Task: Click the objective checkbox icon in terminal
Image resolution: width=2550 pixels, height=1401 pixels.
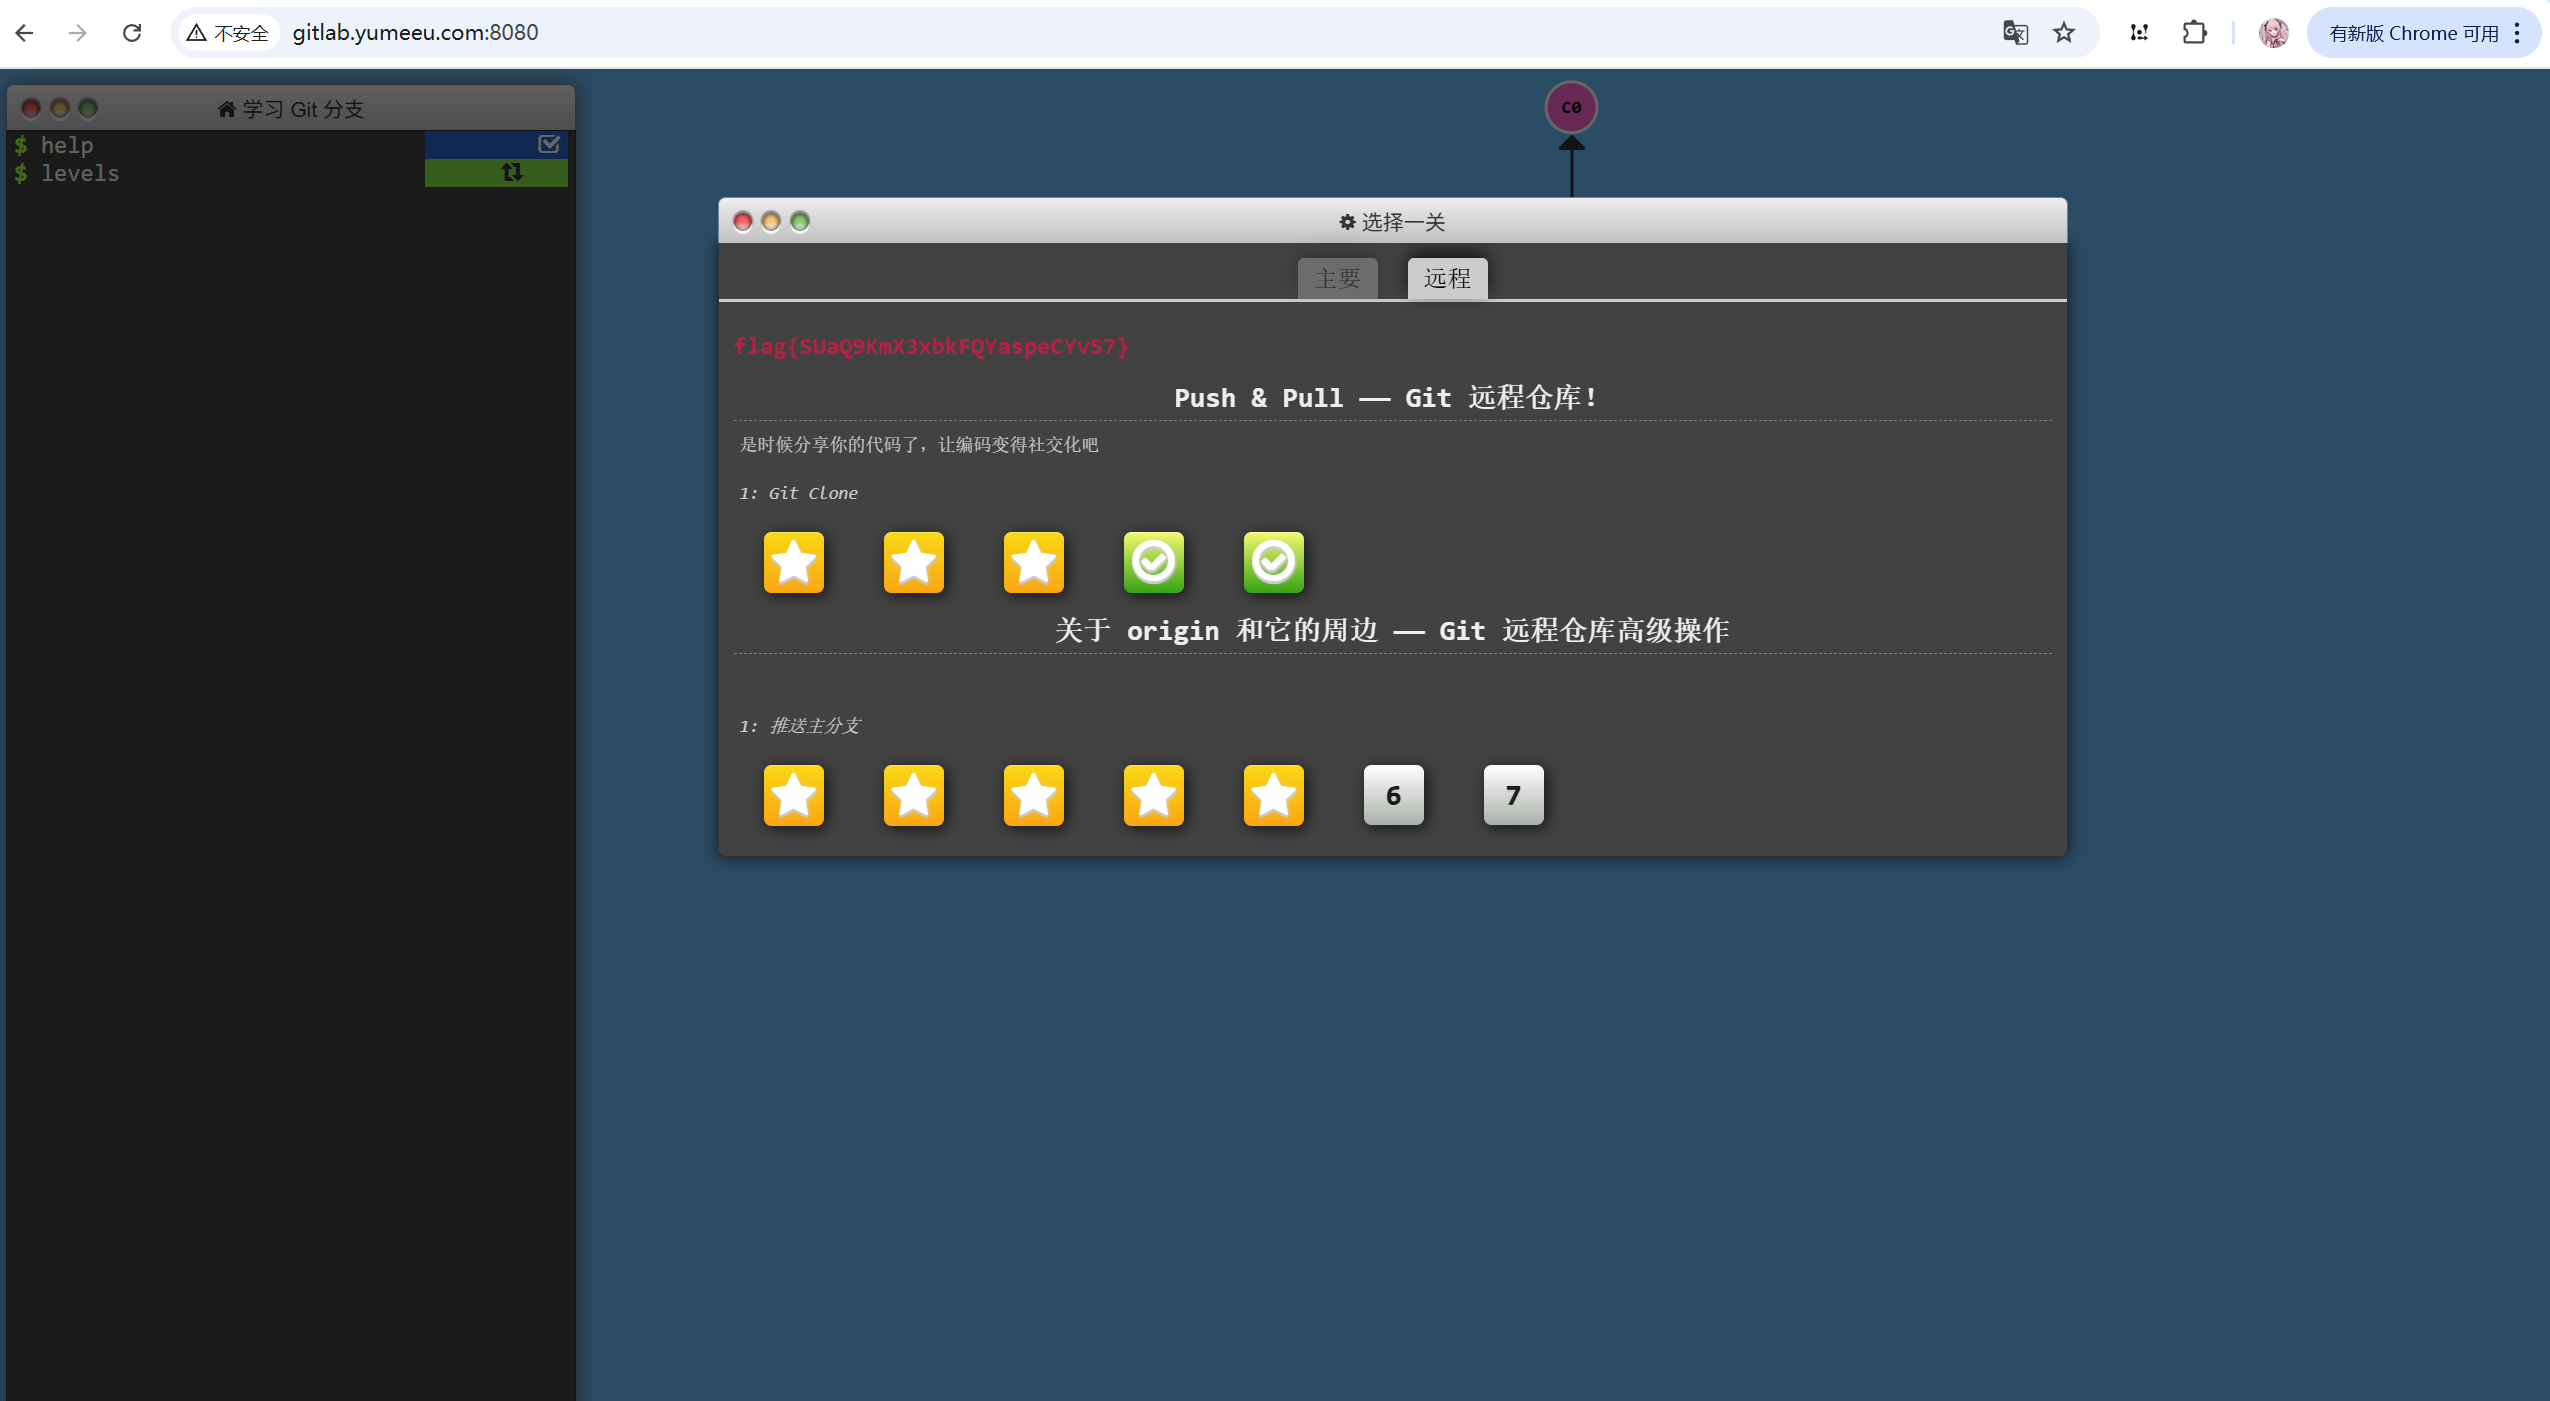Action: pos(548,144)
